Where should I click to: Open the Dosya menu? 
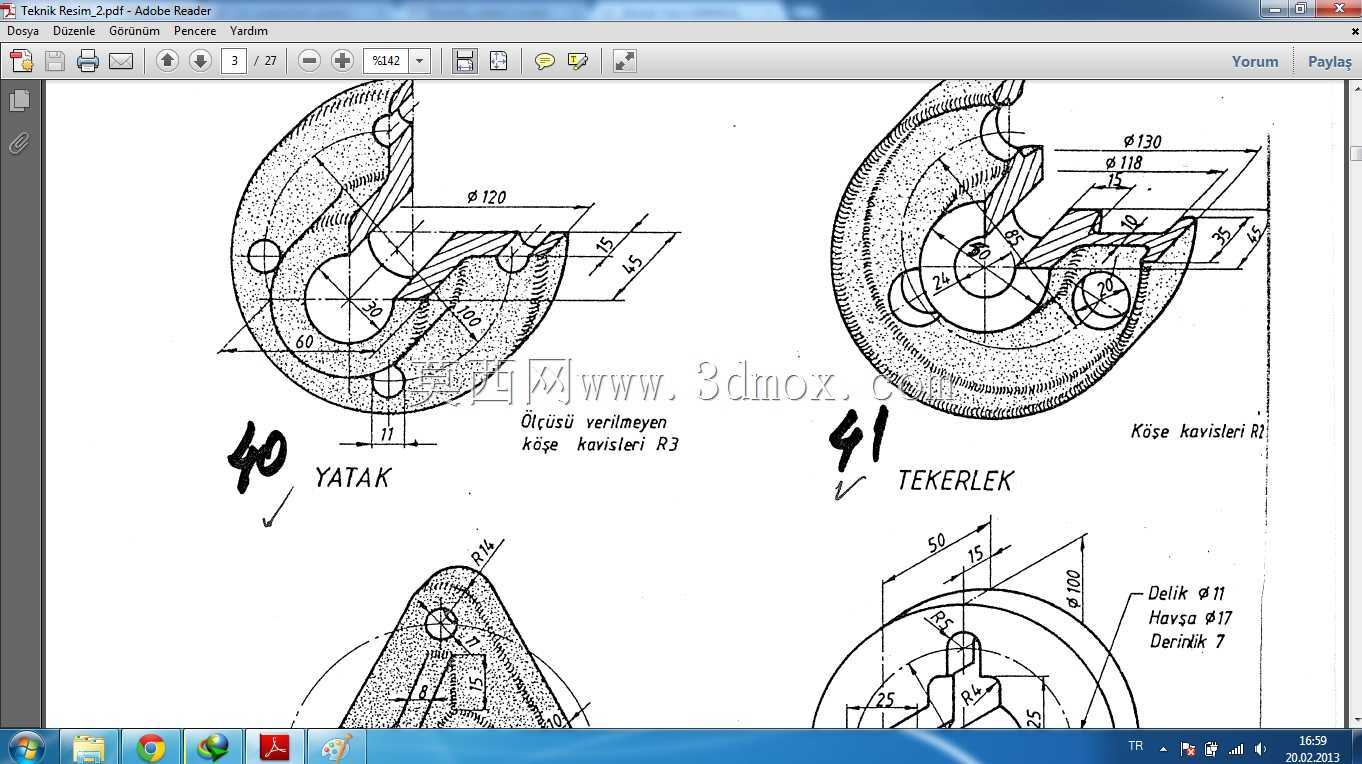pos(23,31)
